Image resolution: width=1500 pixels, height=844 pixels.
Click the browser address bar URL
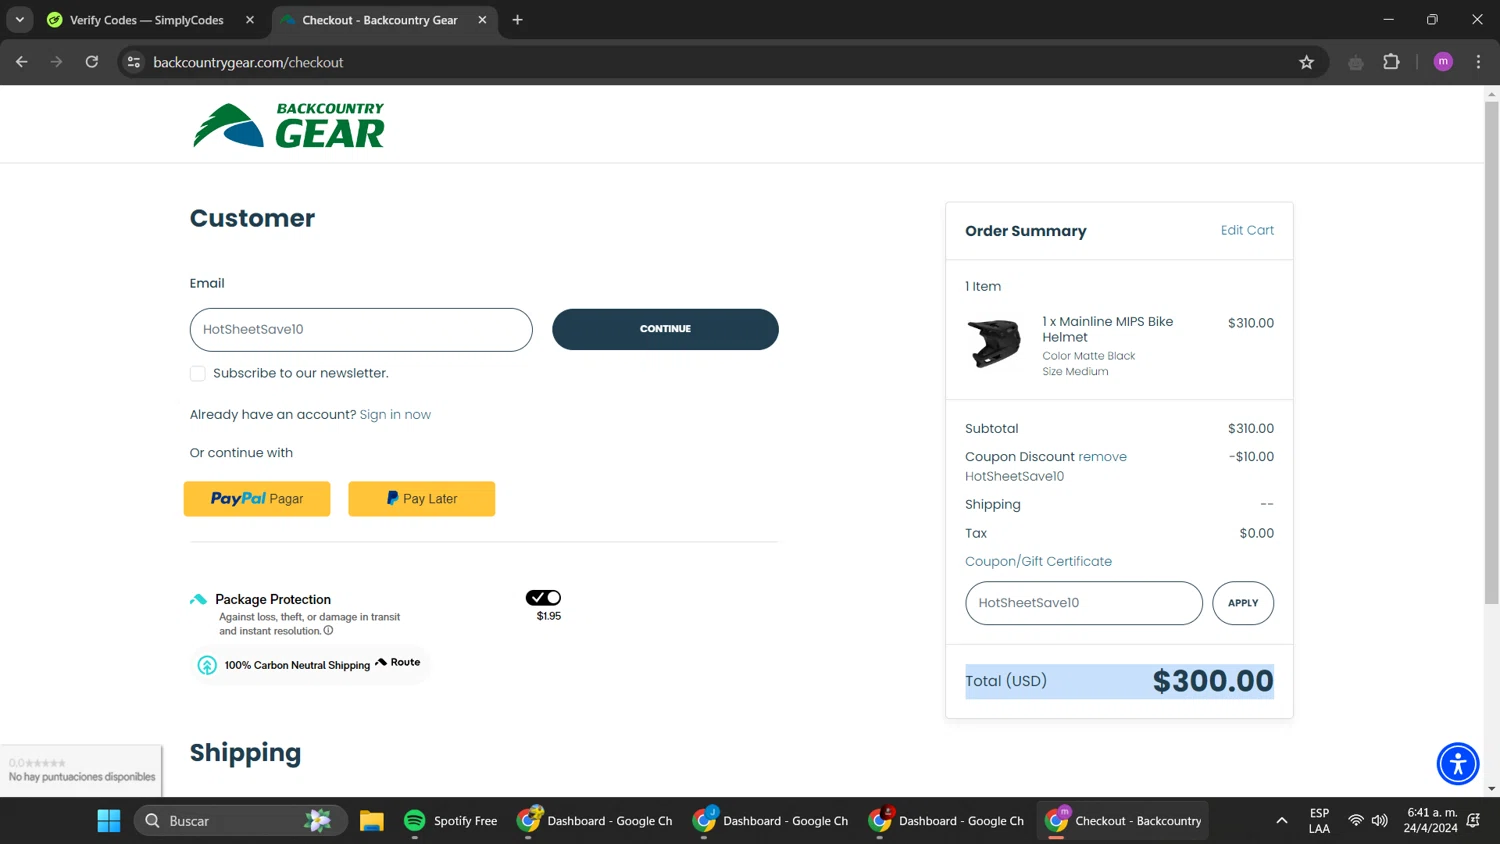(x=248, y=62)
